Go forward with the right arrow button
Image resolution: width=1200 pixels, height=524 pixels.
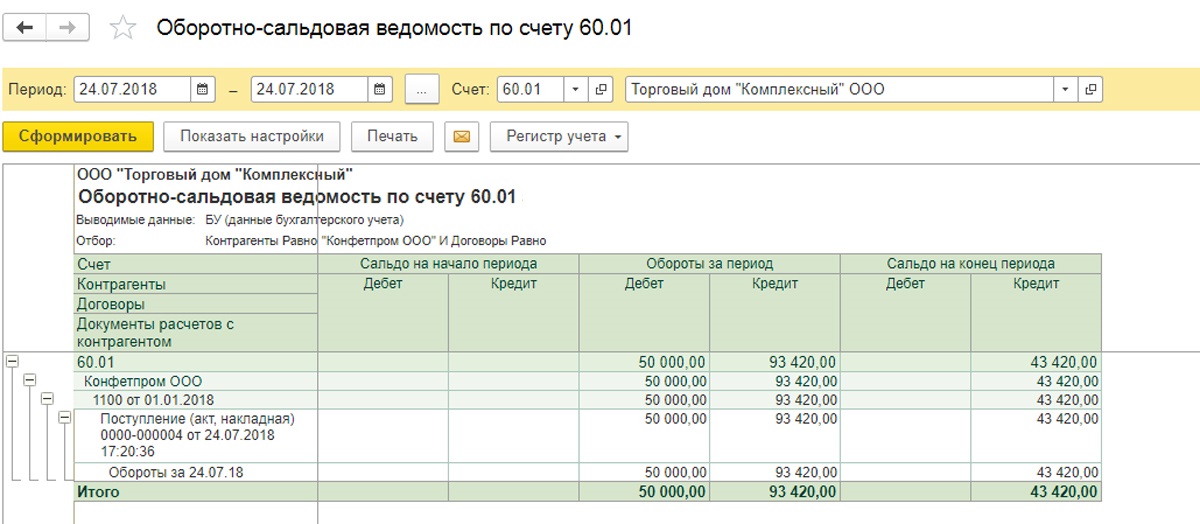click(67, 28)
